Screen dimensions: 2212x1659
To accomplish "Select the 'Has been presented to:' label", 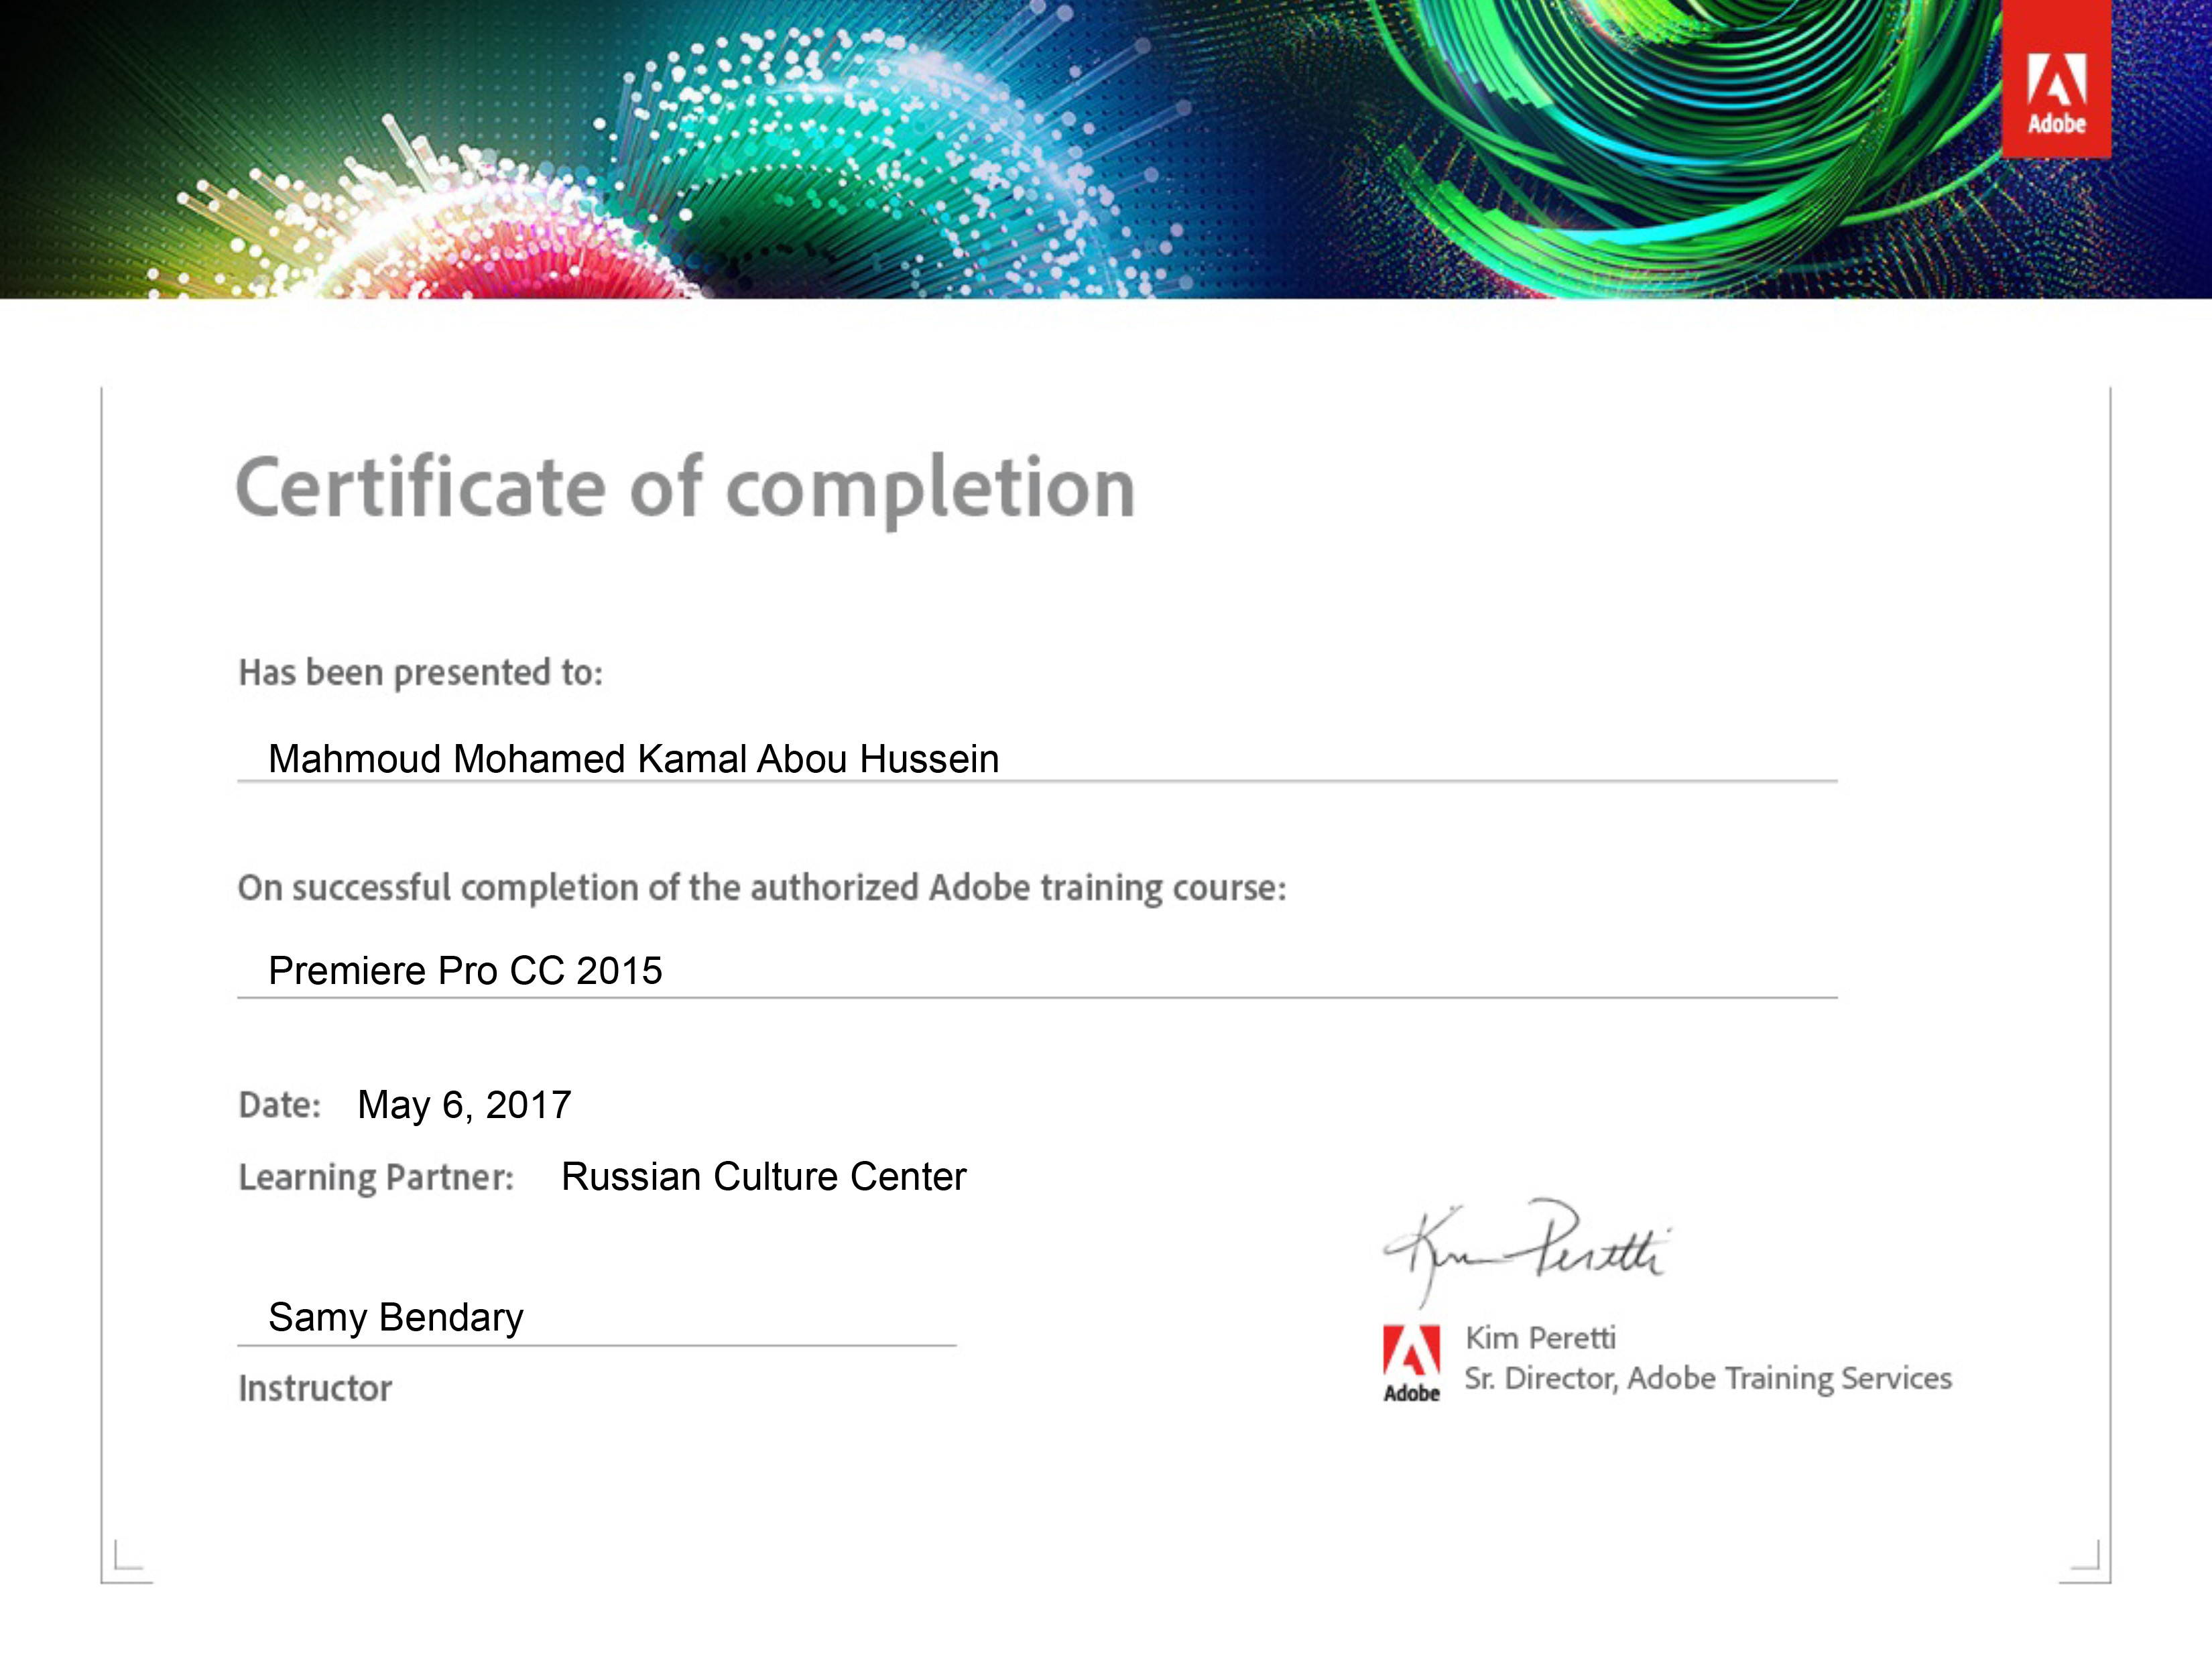I will [x=421, y=673].
